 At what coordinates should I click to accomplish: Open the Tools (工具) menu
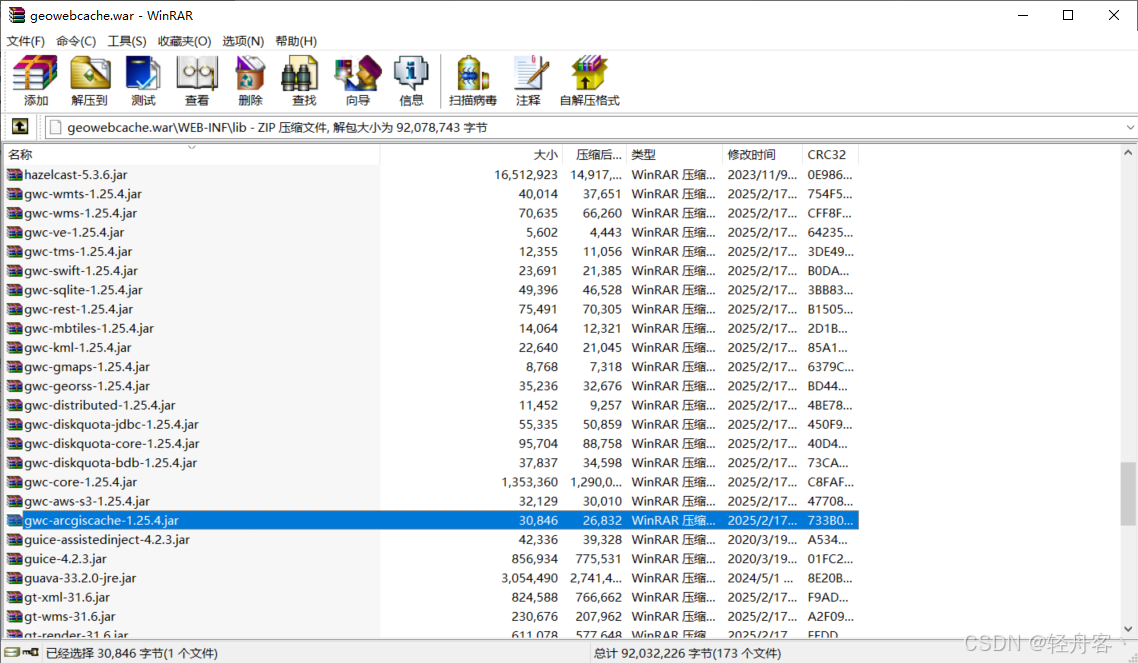click(x=127, y=41)
